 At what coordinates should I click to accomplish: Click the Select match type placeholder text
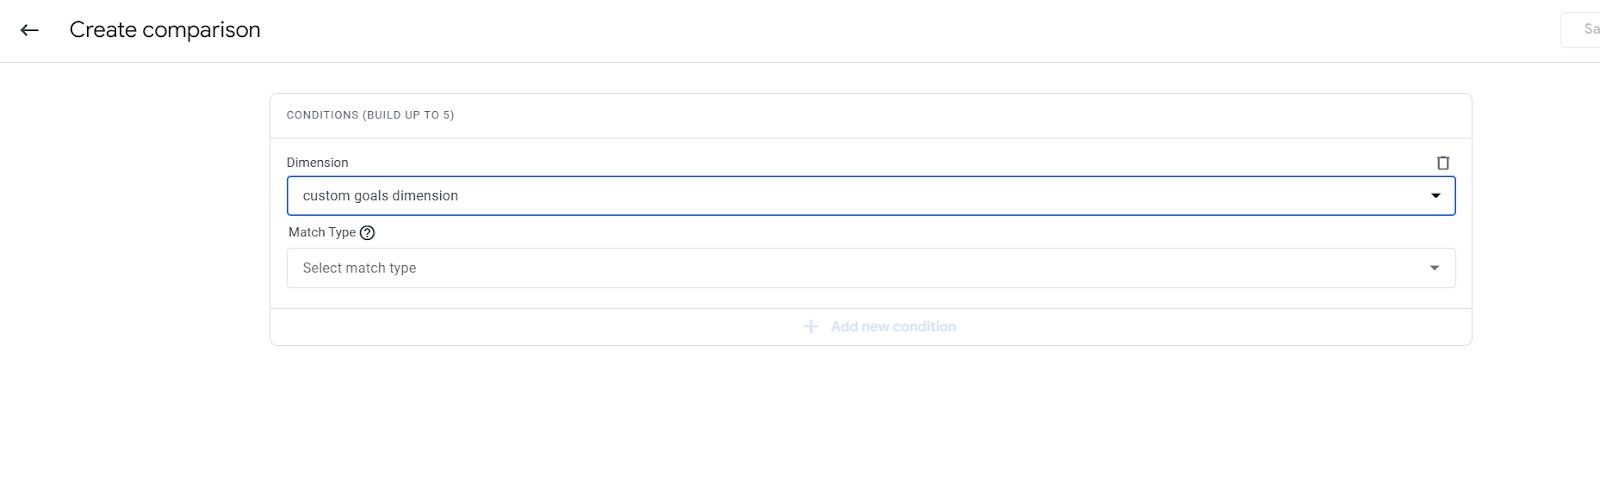click(x=359, y=268)
